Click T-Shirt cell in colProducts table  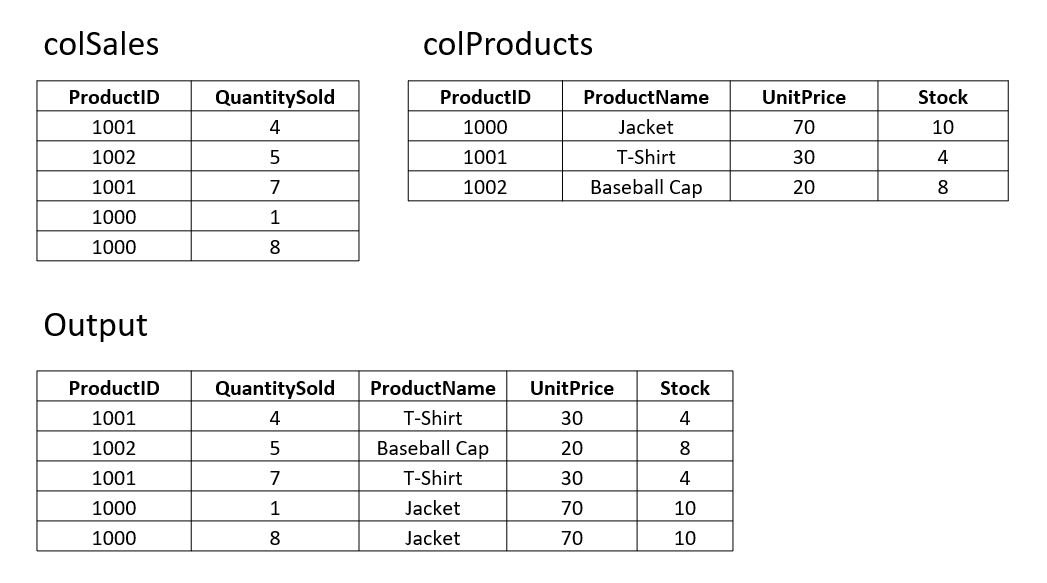point(646,157)
